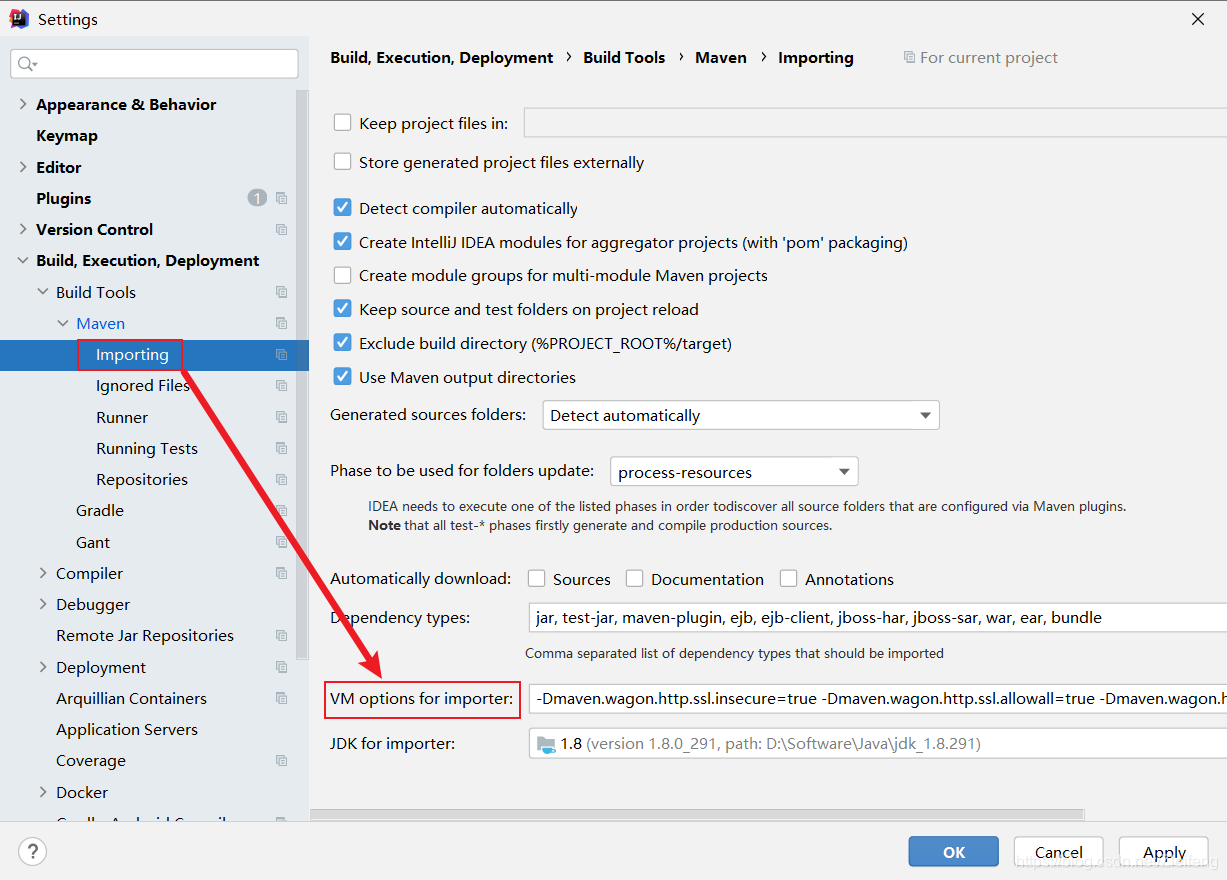The image size is (1227, 880).
Task: Expand the Compiler node
Action: pos(43,573)
